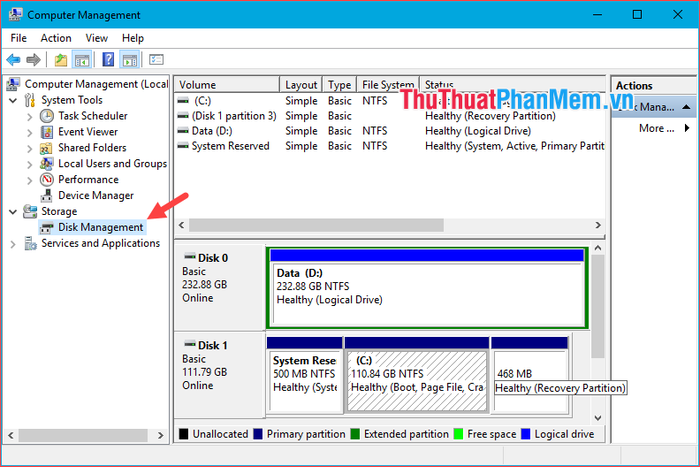This screenshot has width=700, height=467.
Task: Select the (C:) volume row
Action: point(389,101)
